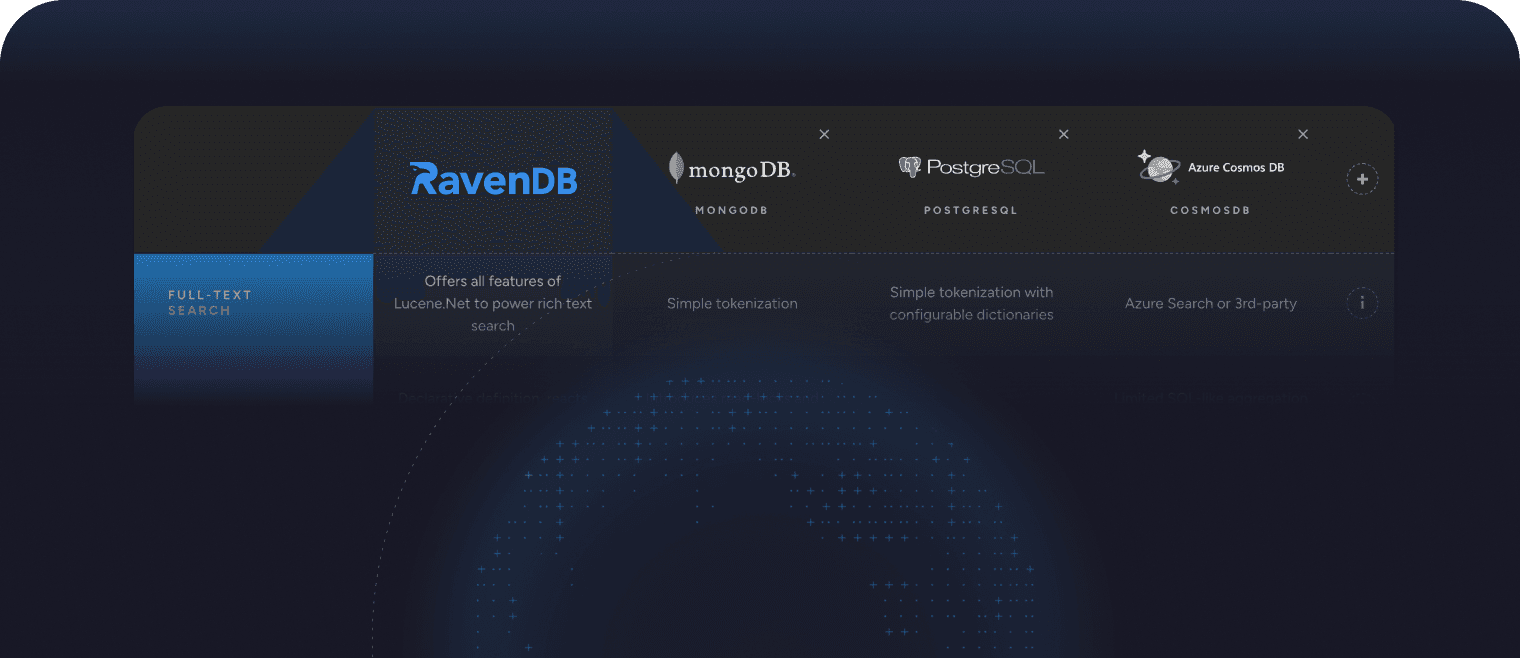
Task: Click 'Simple tokenization with configurable dictionaries' cell
Action: (x=971, y=303)
